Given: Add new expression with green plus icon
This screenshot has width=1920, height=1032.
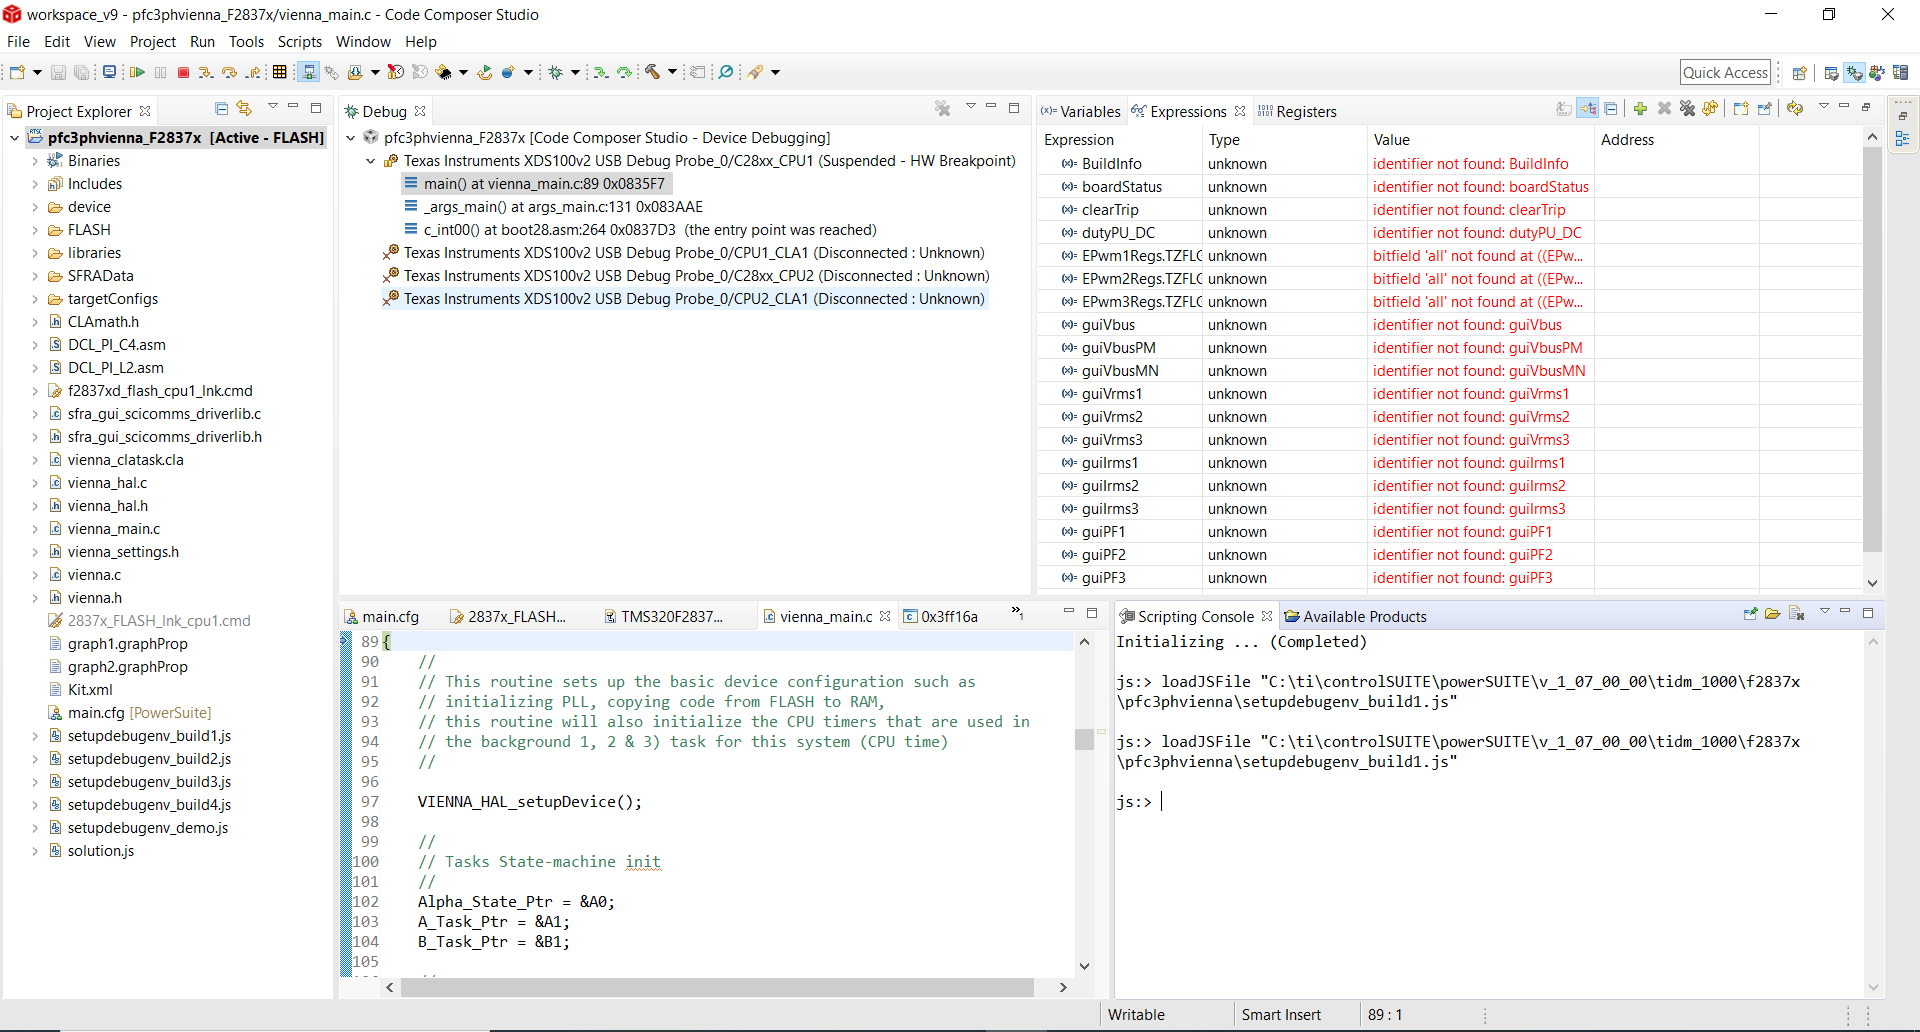Looking at the screenshot, I should [x=1640, y=109].
